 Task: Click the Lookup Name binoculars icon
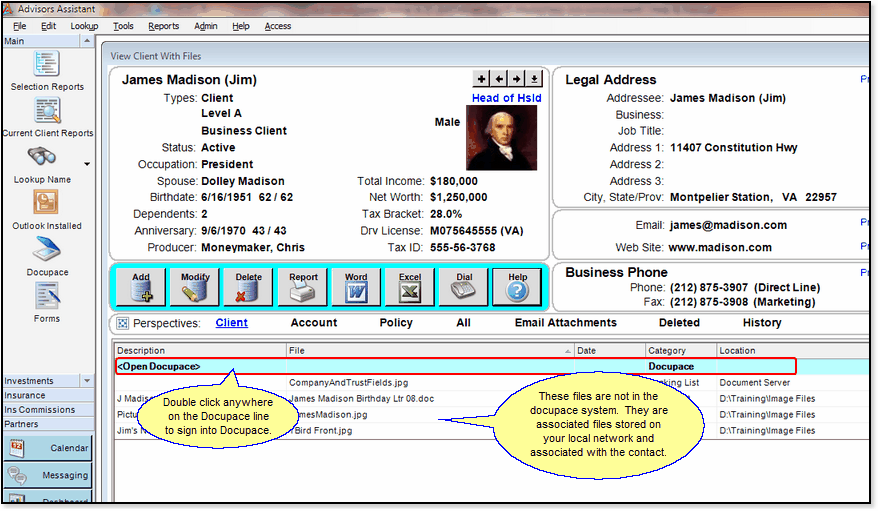tap(42, 157)
